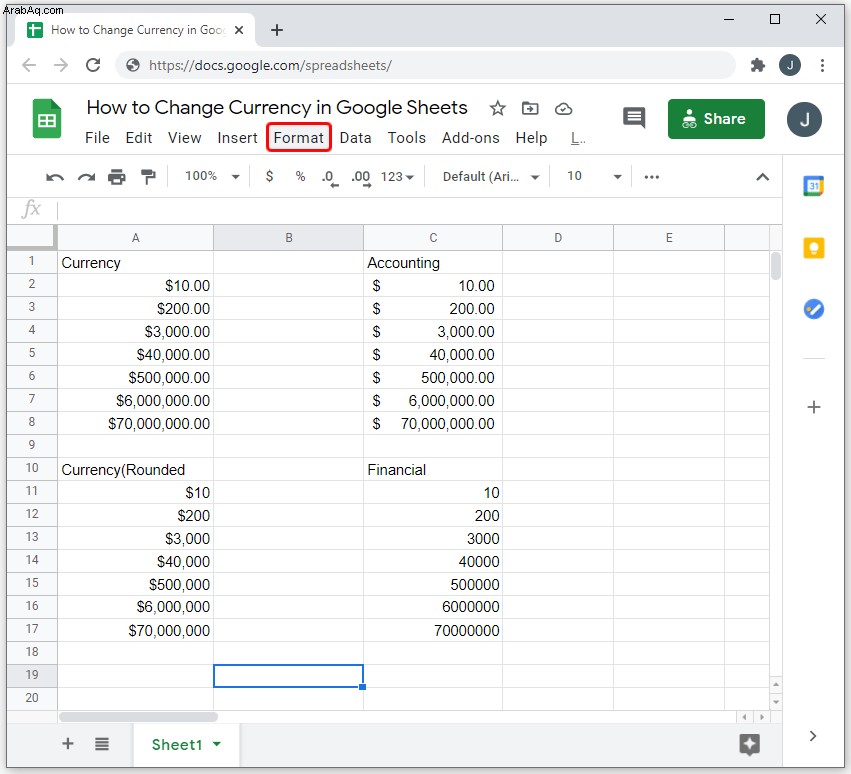Click the browser address bar URL

(270, 66)
